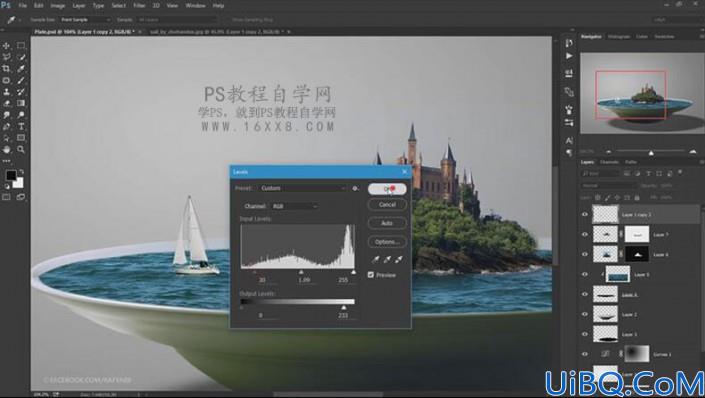Open the layer blend mode dropdown

pyautogui.click(x=609, y=185)
